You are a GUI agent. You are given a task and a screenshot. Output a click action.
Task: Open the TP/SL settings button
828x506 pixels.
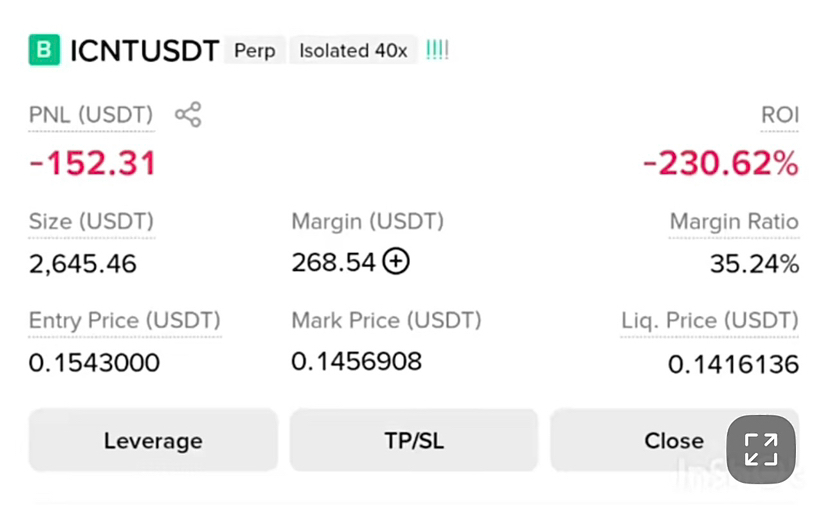pyautogui.click(x=414, y=440)
